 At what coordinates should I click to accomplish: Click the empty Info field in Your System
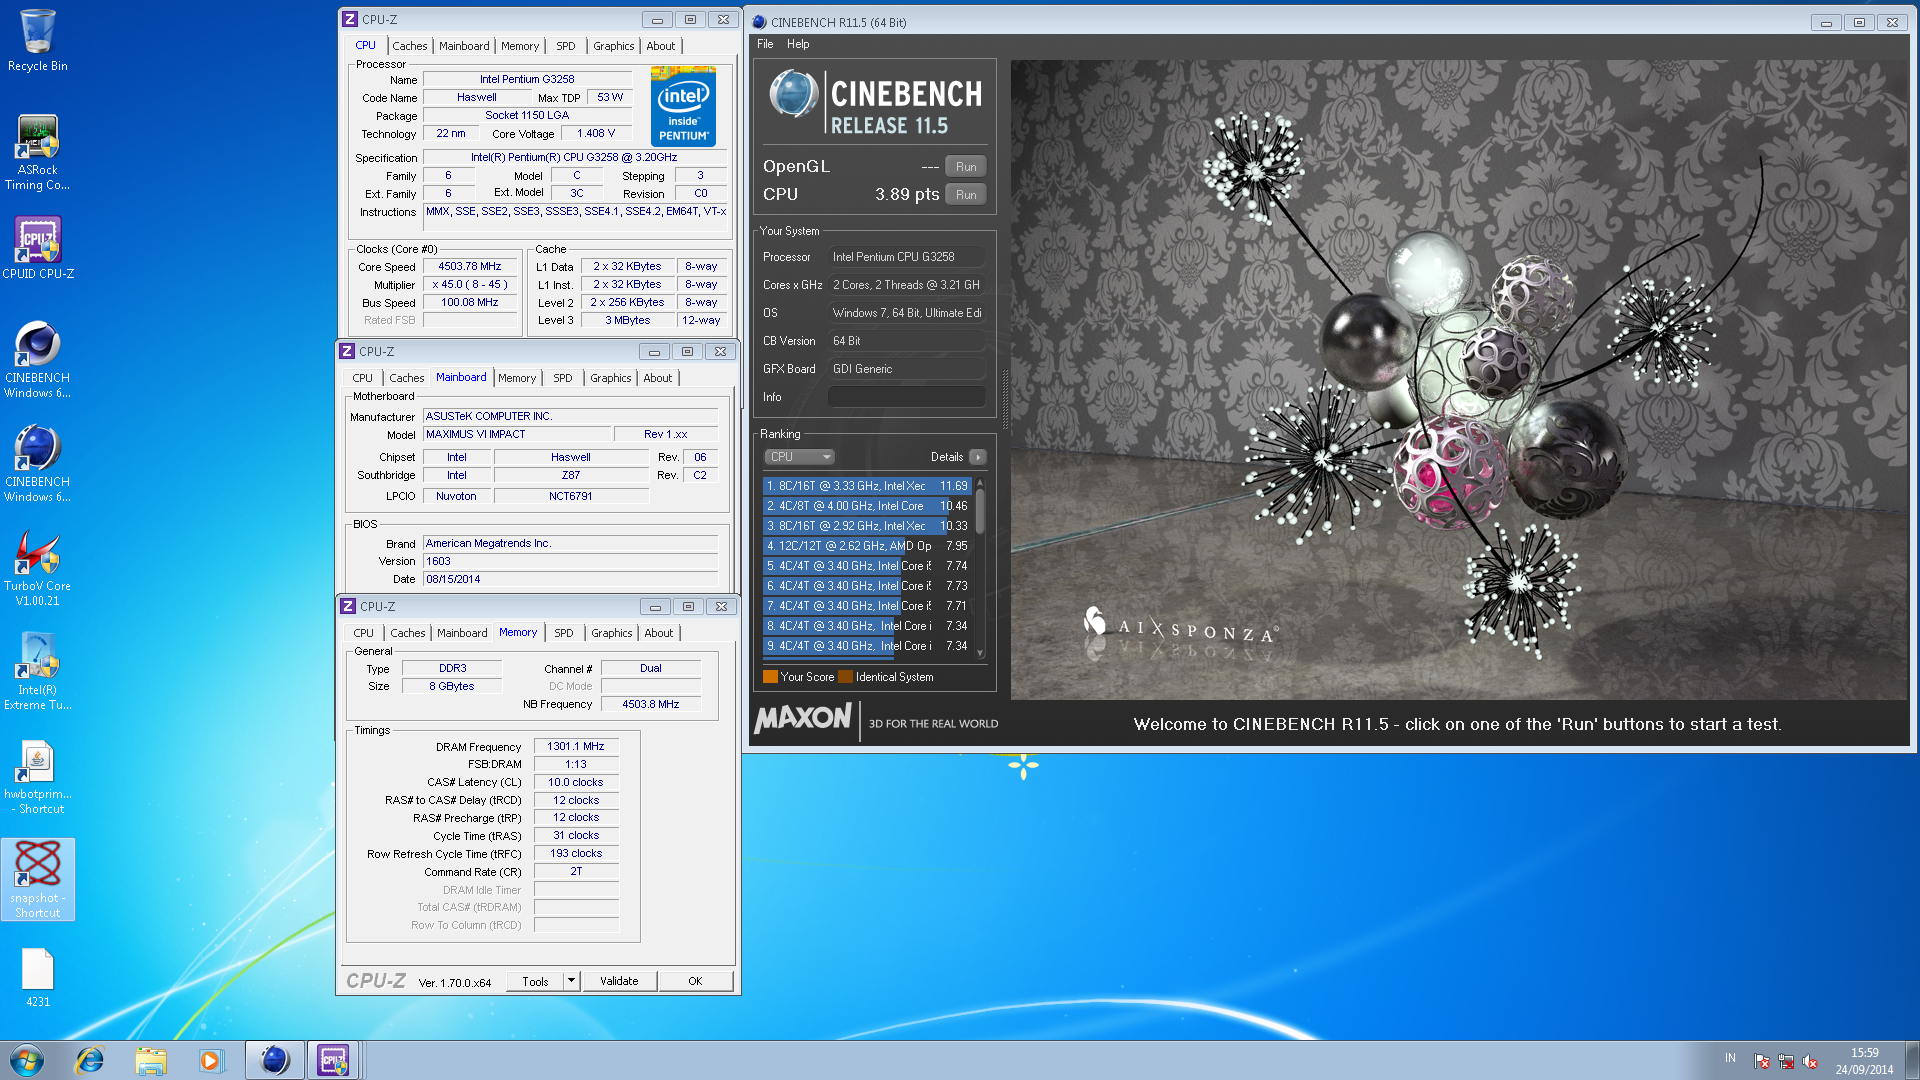click(907, 397)
